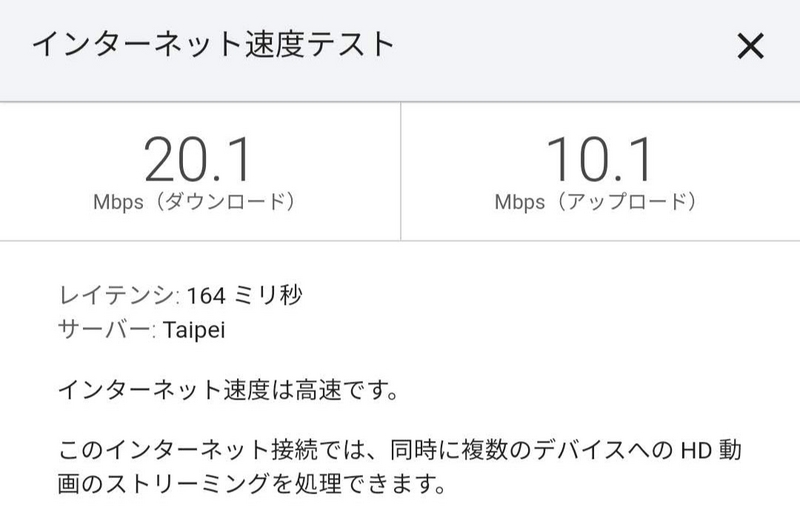Click the インターネット速度は高速です message
Screen dimensions: 800x521
(229, 390)
